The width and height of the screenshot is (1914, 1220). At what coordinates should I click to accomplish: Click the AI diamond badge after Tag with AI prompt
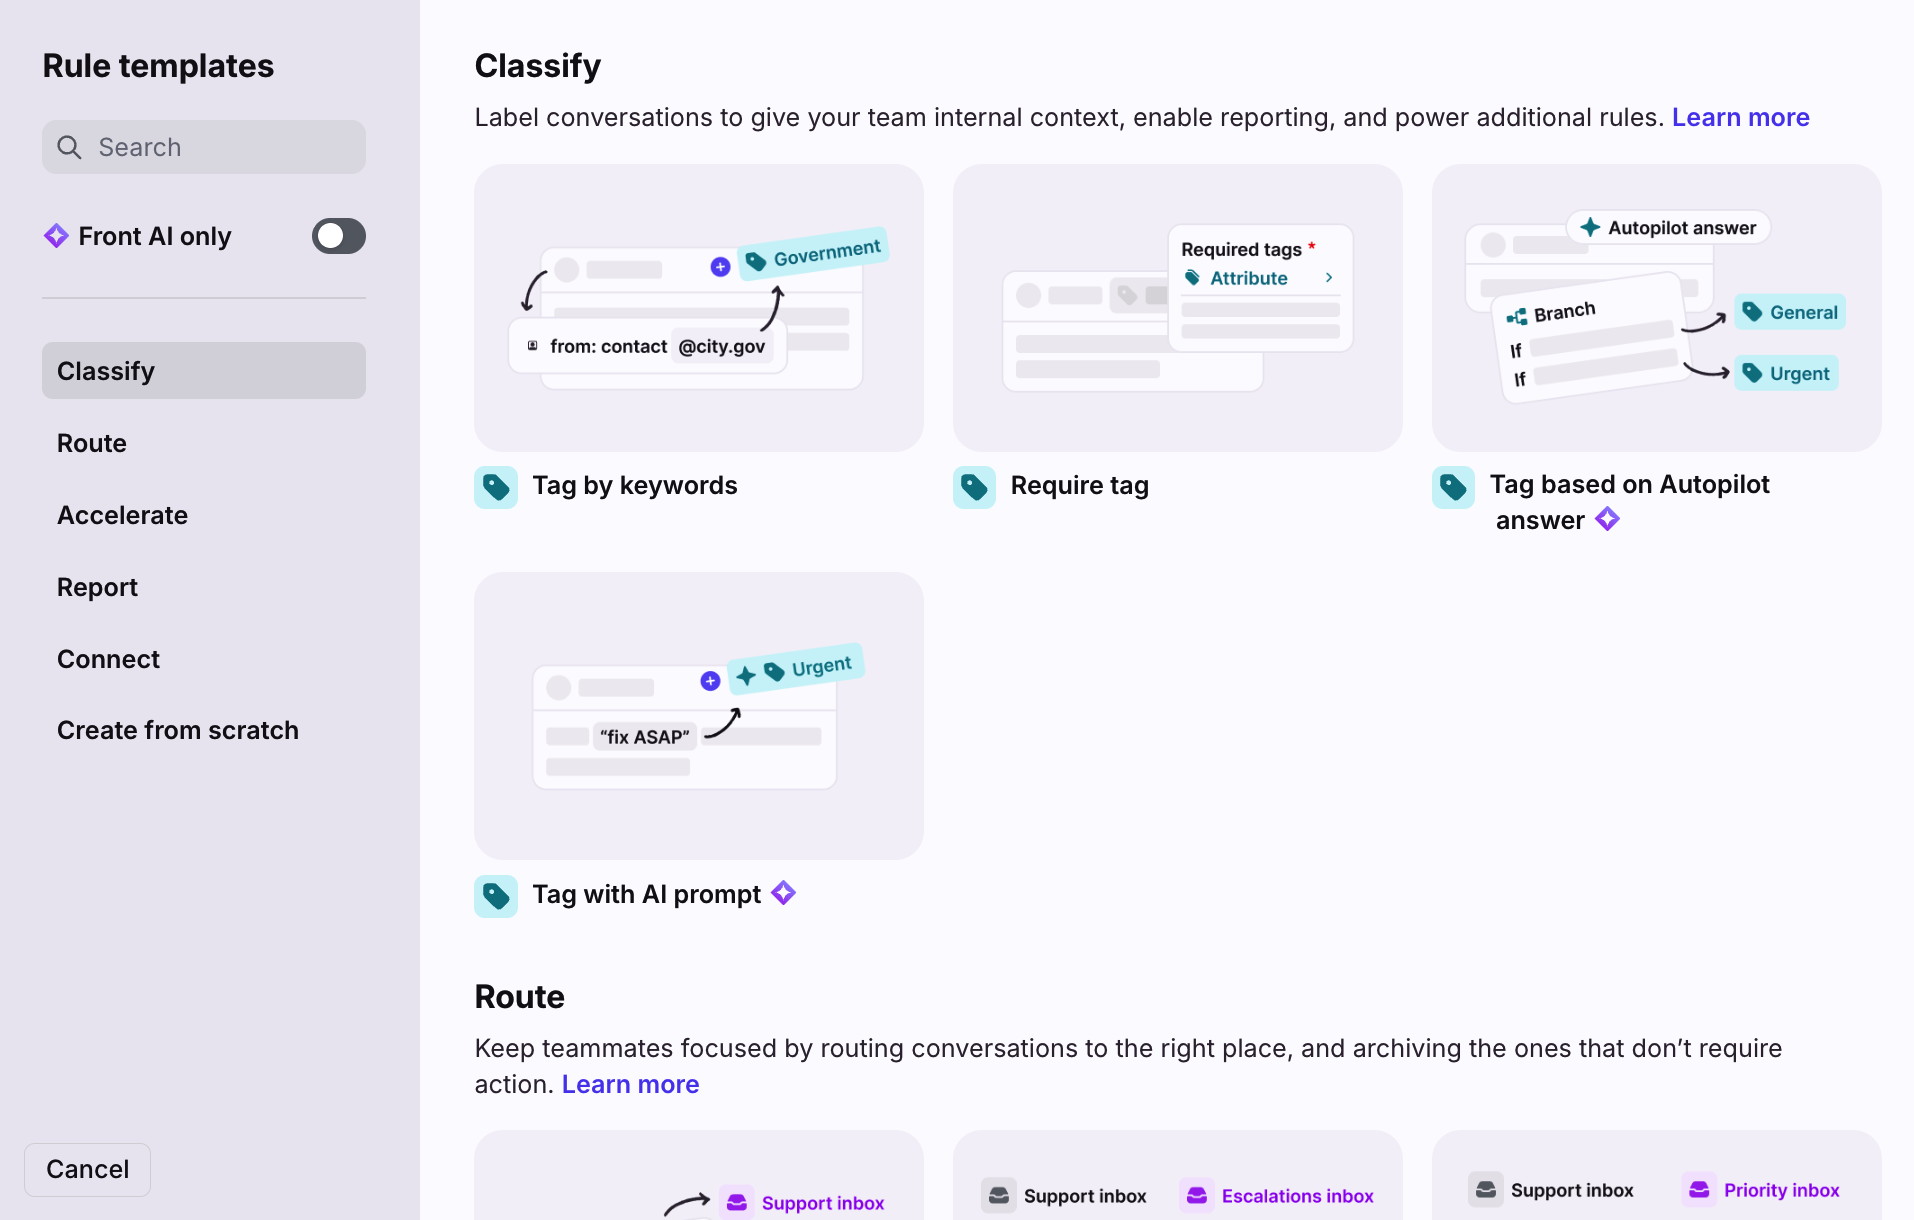(x=784, y=893)
